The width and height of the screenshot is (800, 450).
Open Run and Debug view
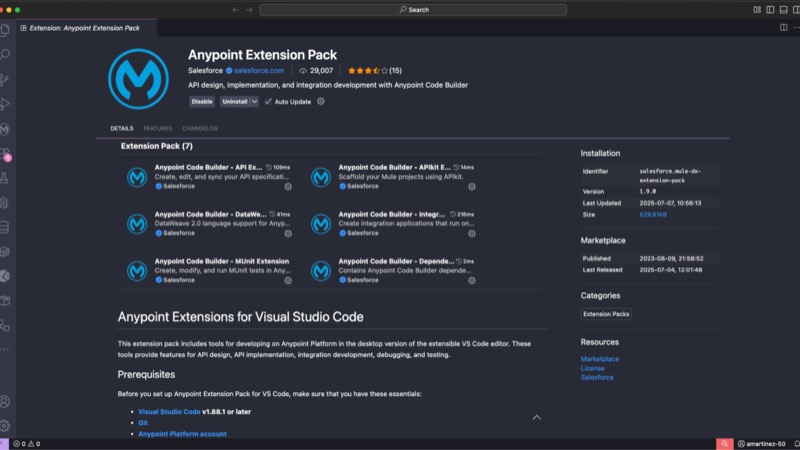5,104
